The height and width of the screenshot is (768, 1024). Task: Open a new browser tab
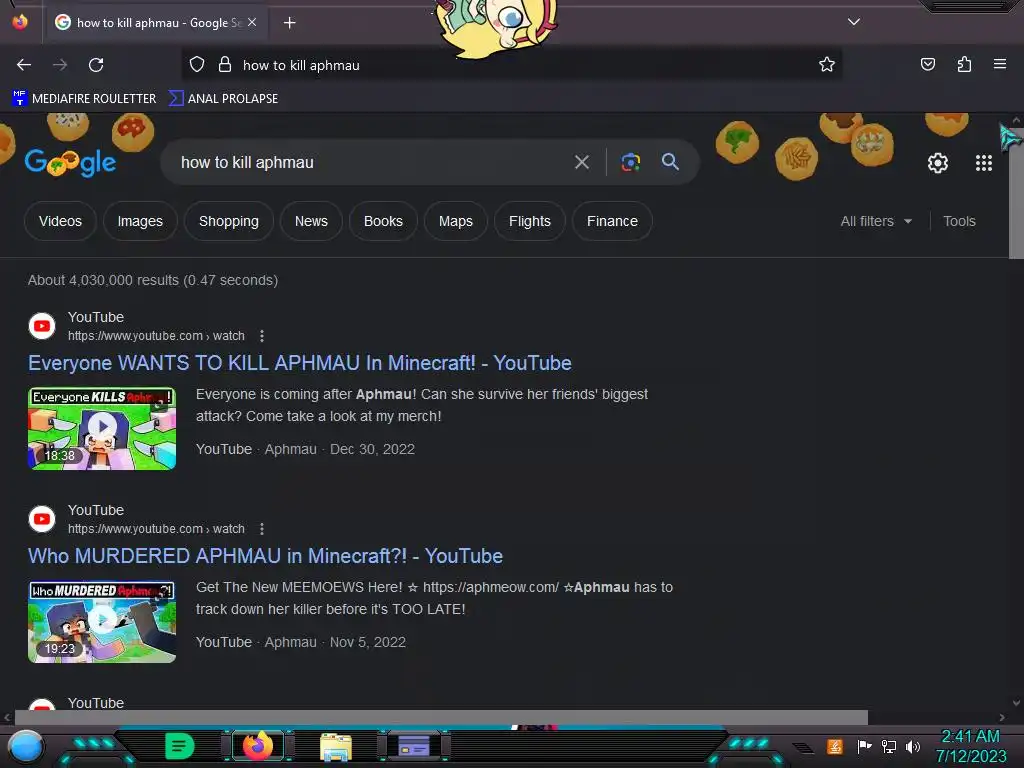[289, 23]
